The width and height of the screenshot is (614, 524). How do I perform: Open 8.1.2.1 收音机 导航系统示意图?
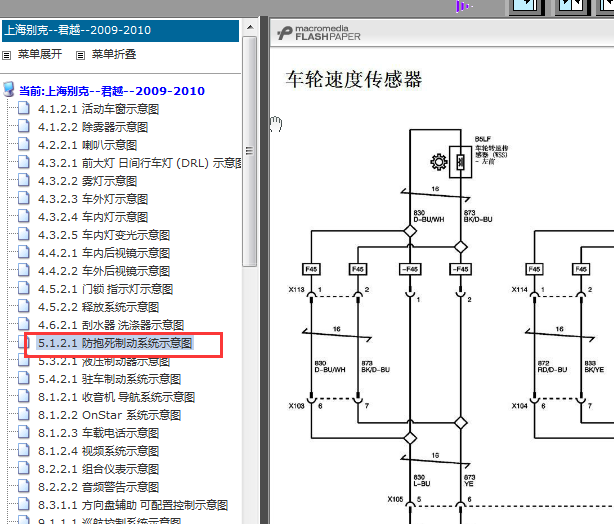pyautogui.click(x=116, y=397)
